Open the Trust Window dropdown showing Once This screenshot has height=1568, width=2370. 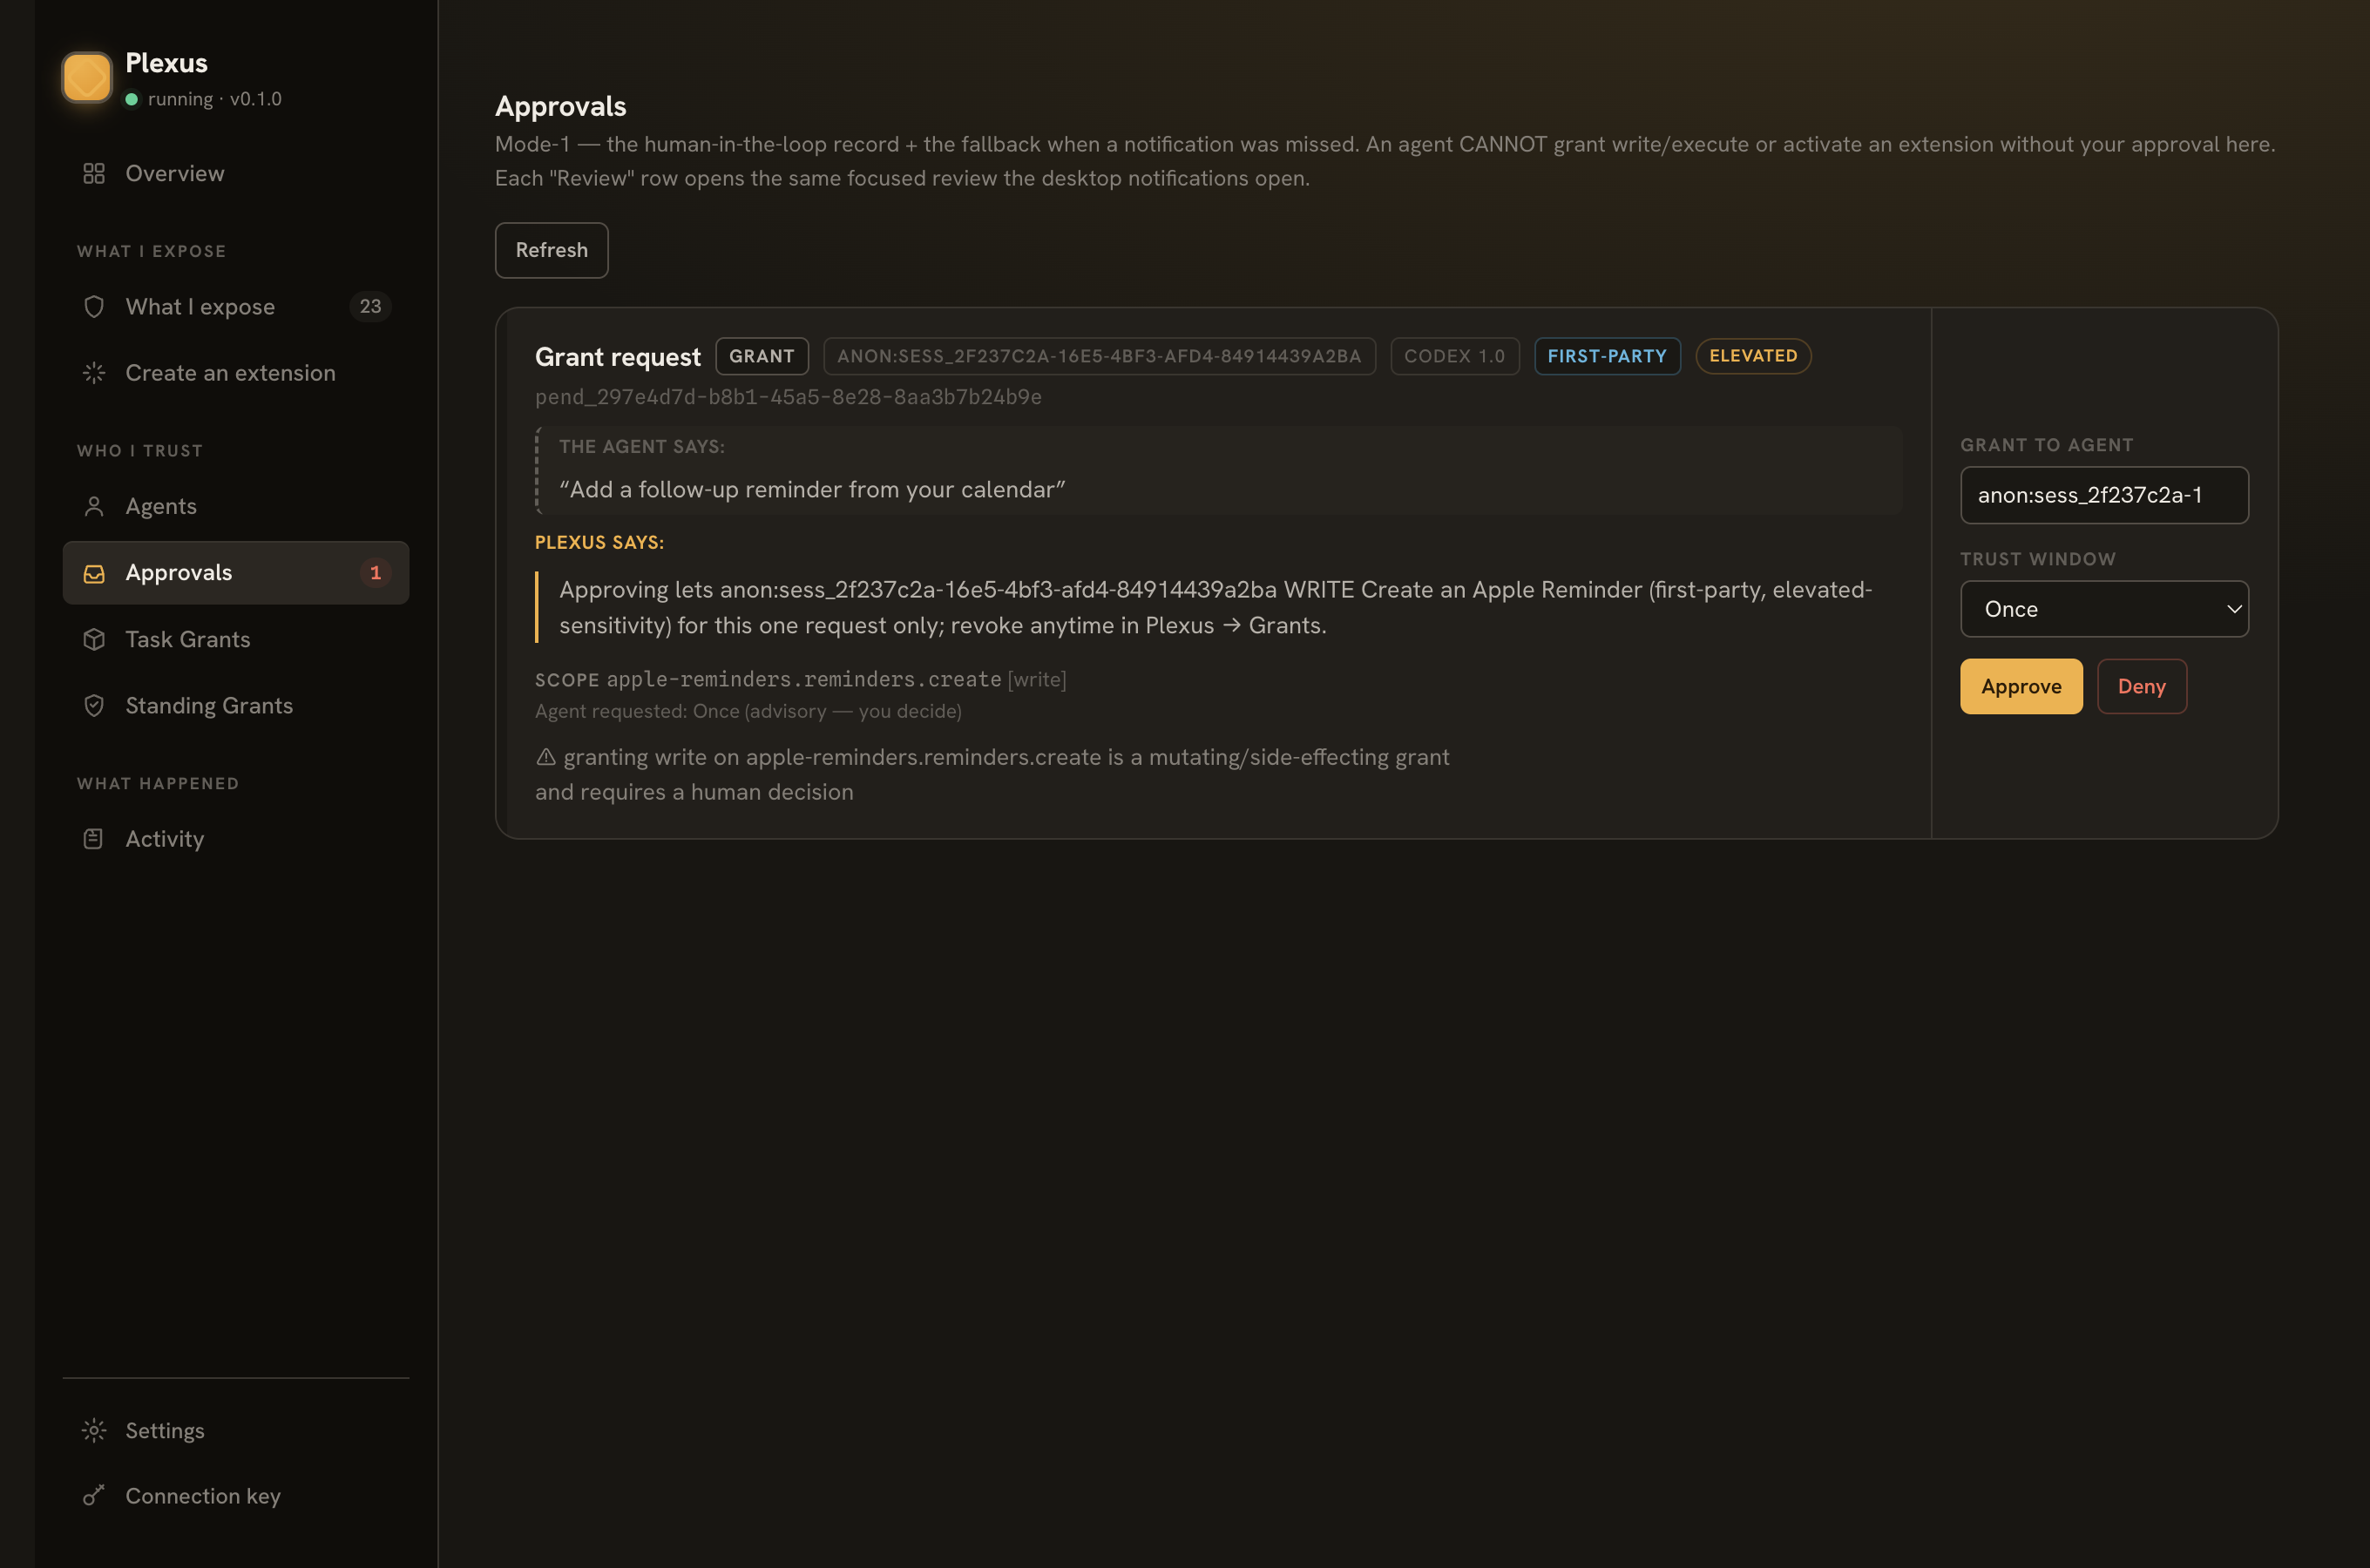click(2104, 609)
